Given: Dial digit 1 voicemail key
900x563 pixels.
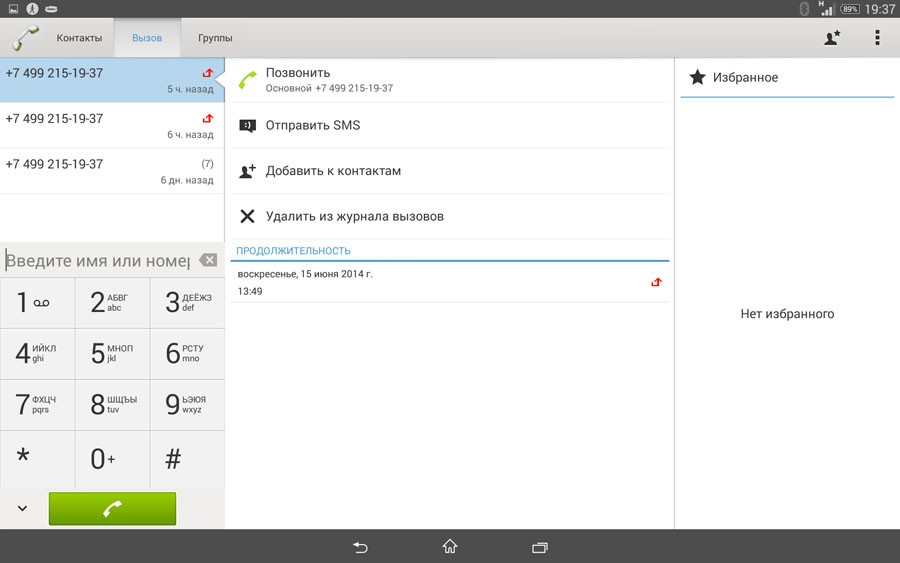Looking at the screenshot, I should (x=37, y=303).
